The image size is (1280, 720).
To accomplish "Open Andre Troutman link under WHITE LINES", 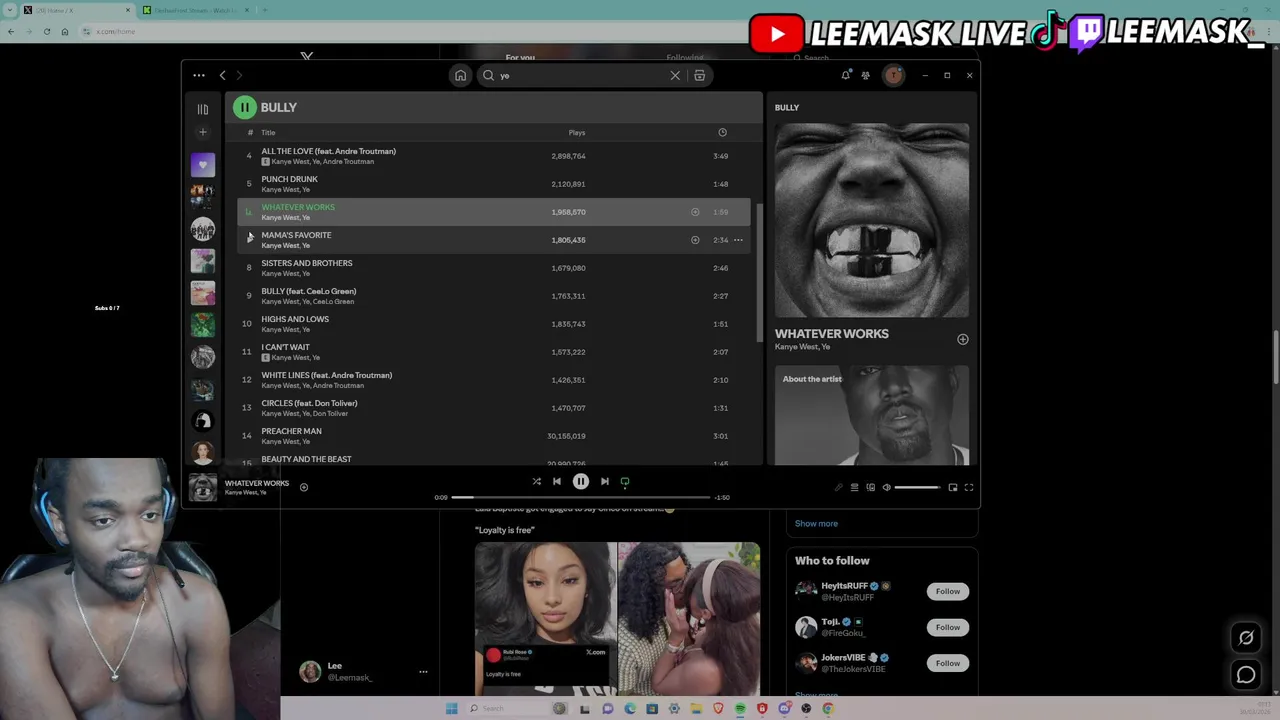I will click(x=338, y=385).
